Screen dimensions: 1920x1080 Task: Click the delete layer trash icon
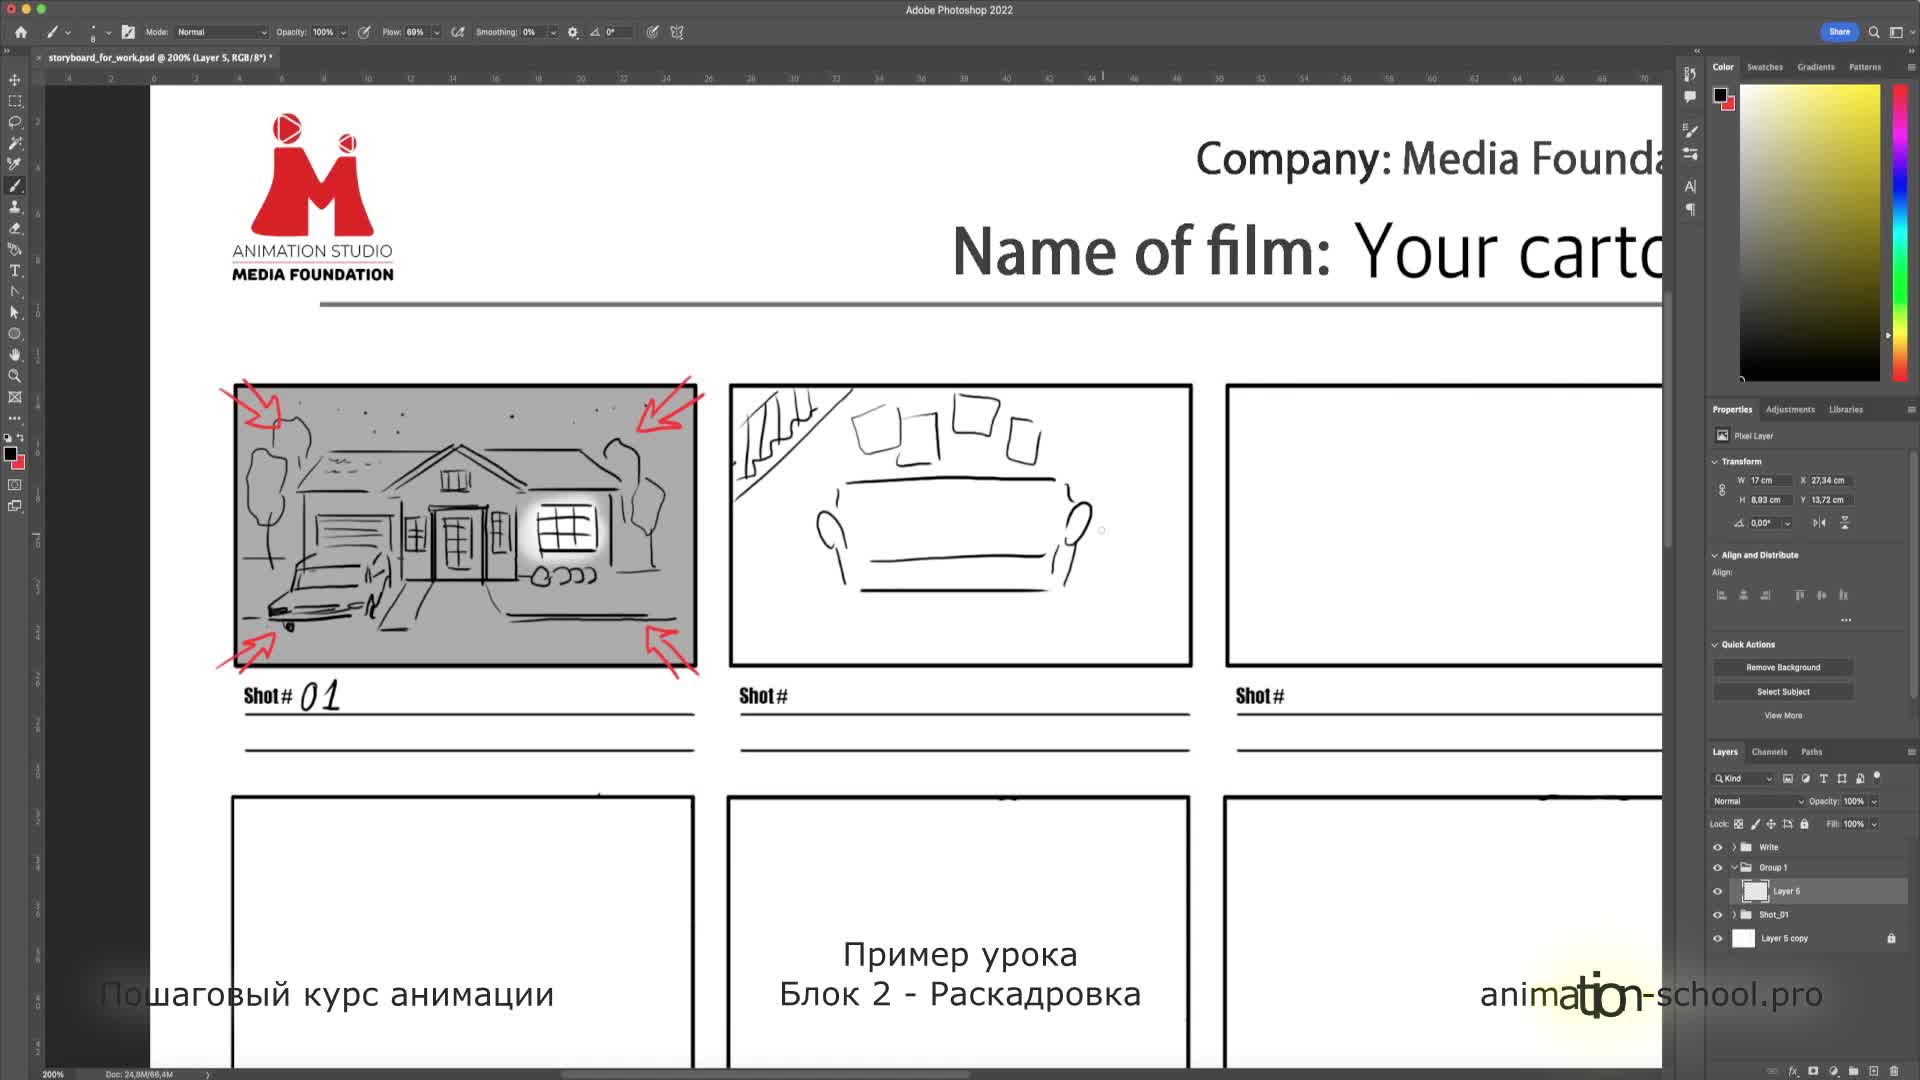coord(1894,1071)
